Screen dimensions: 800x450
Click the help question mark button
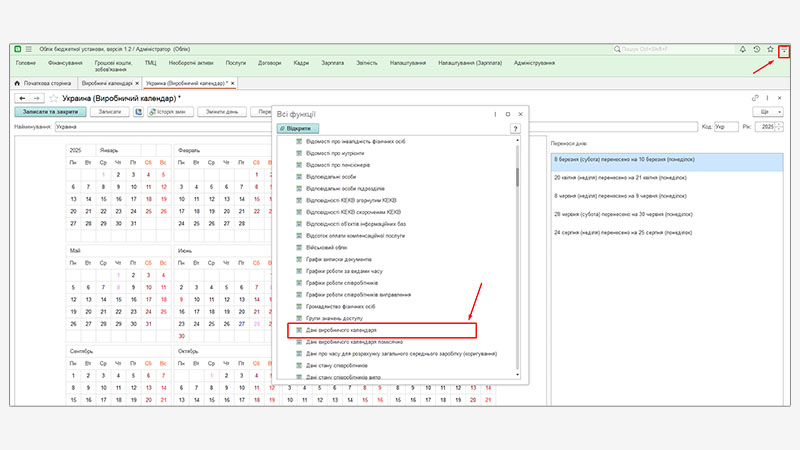tap(515, 129)
